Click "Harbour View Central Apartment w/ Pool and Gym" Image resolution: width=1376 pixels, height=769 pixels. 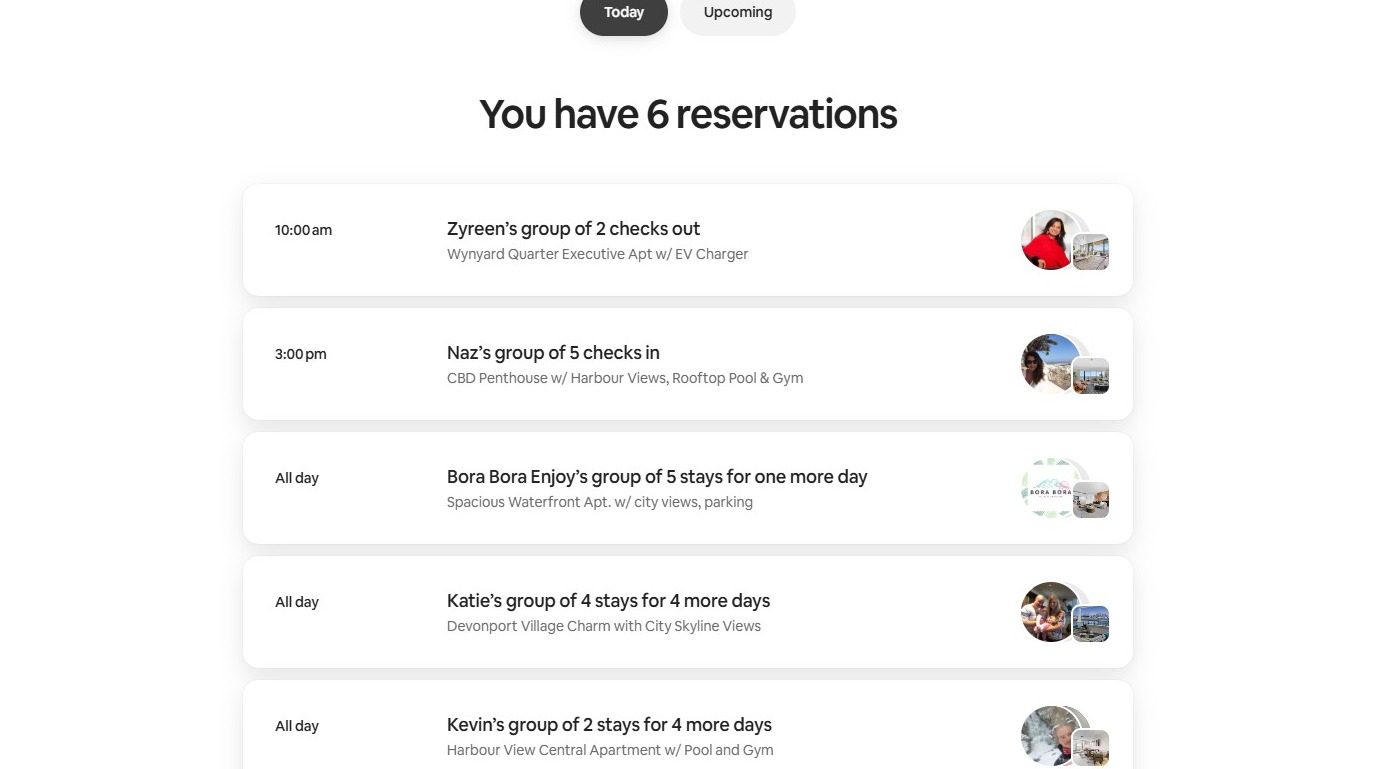pyautogui.click(x=610, y=750)
